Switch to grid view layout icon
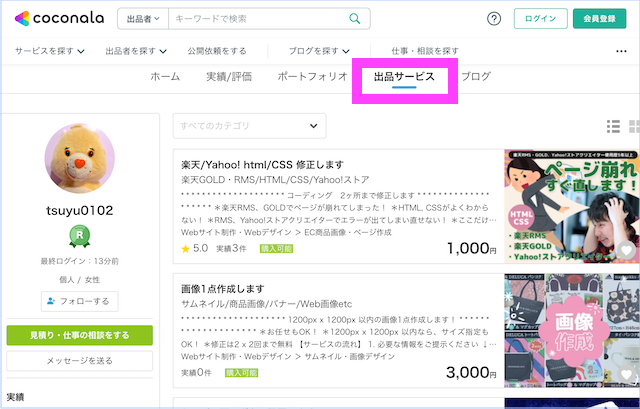Viewport: 640px width, 409px height. (x=634, y=127)
